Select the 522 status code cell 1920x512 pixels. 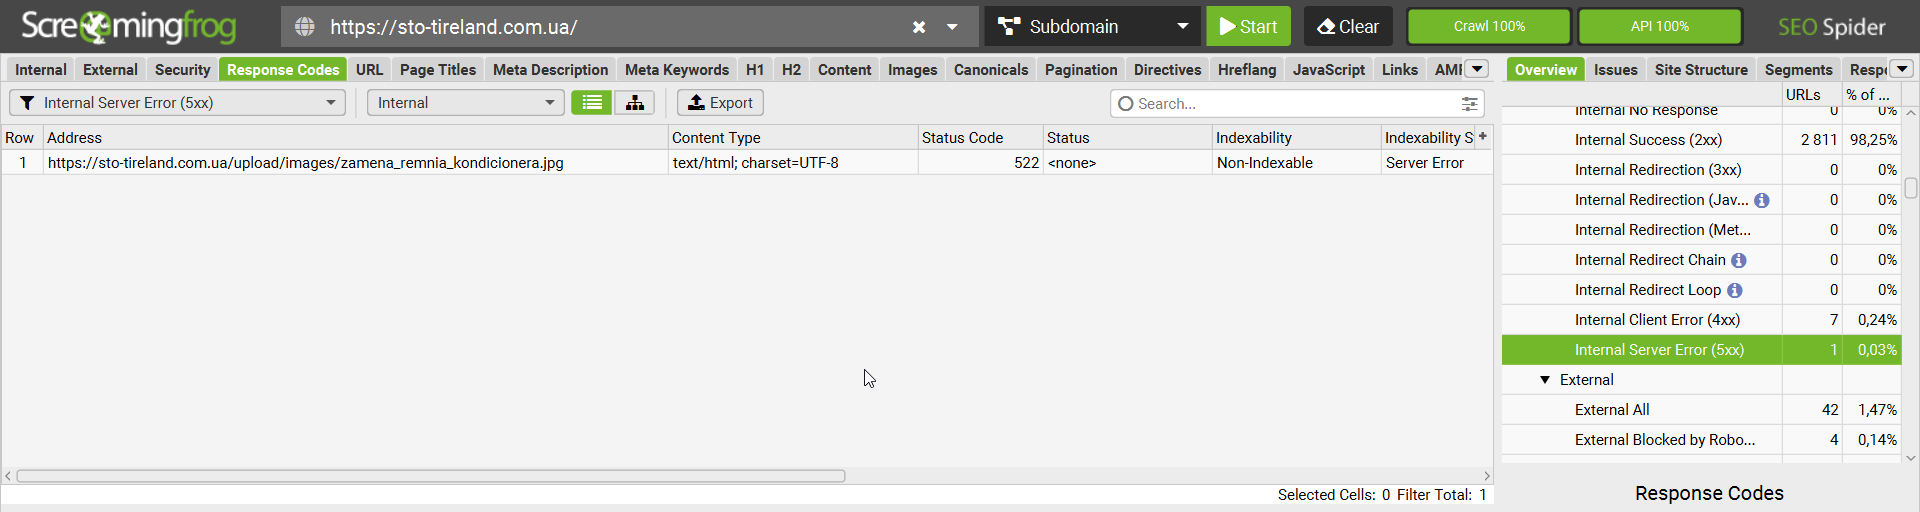(x=980, y=163)
